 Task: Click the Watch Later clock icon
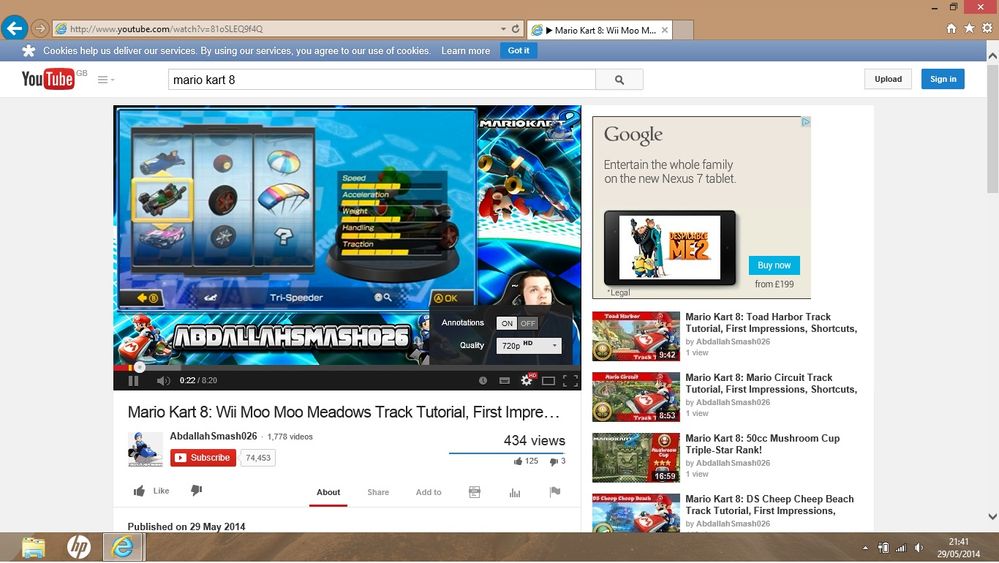coord(483,380)
